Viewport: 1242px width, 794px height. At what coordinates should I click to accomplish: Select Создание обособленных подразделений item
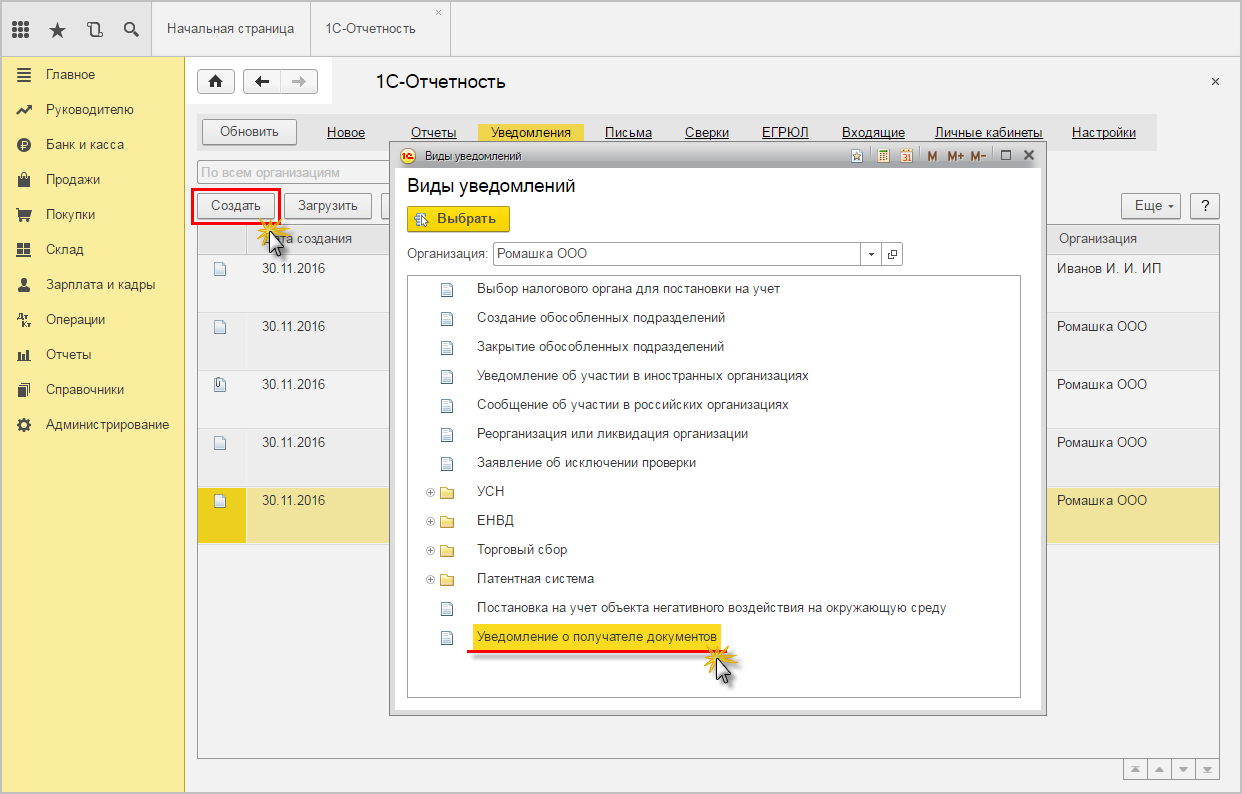click(601, 318)
